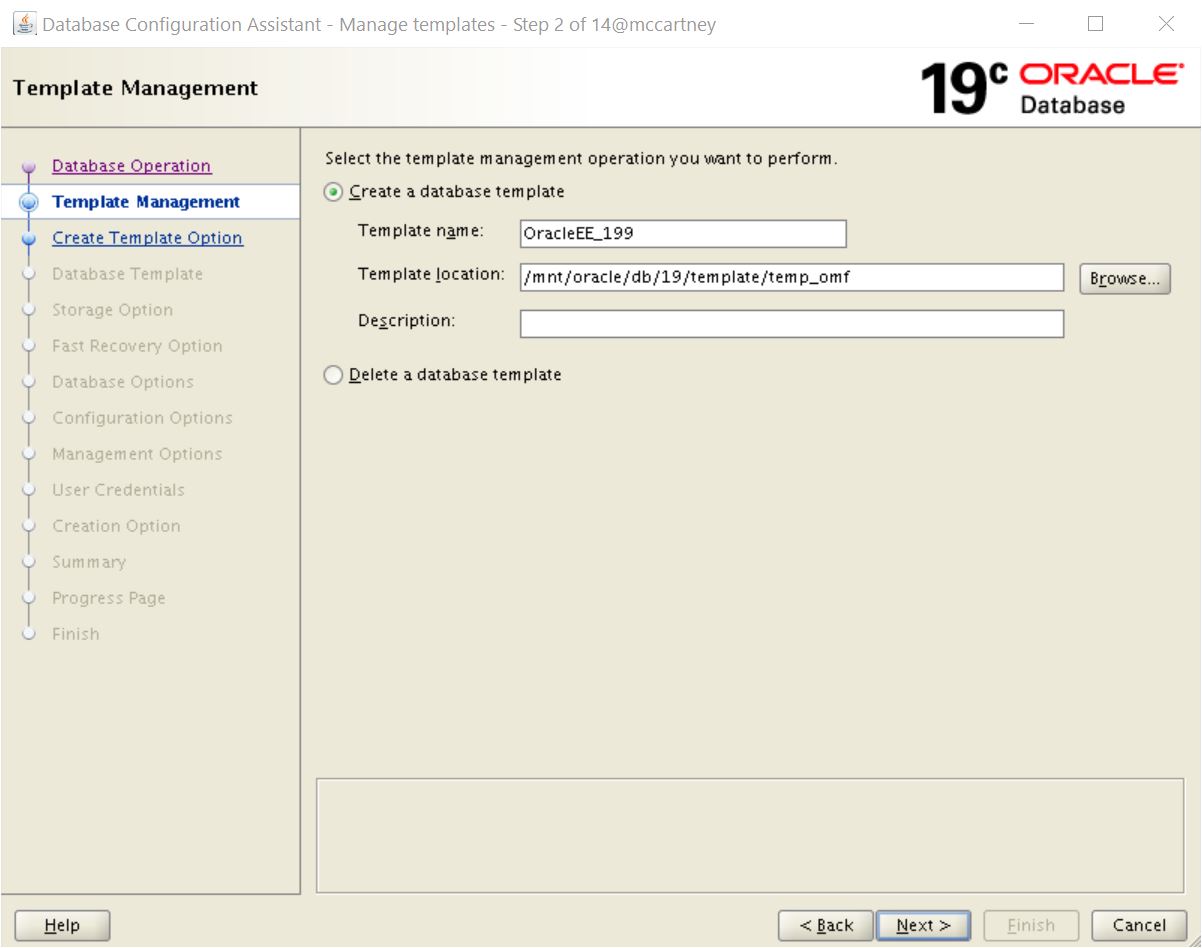The width and height of the screenshot is (1202, 948).
Task: Click the Java icon in title bar
Action: (x=24, y=24)
